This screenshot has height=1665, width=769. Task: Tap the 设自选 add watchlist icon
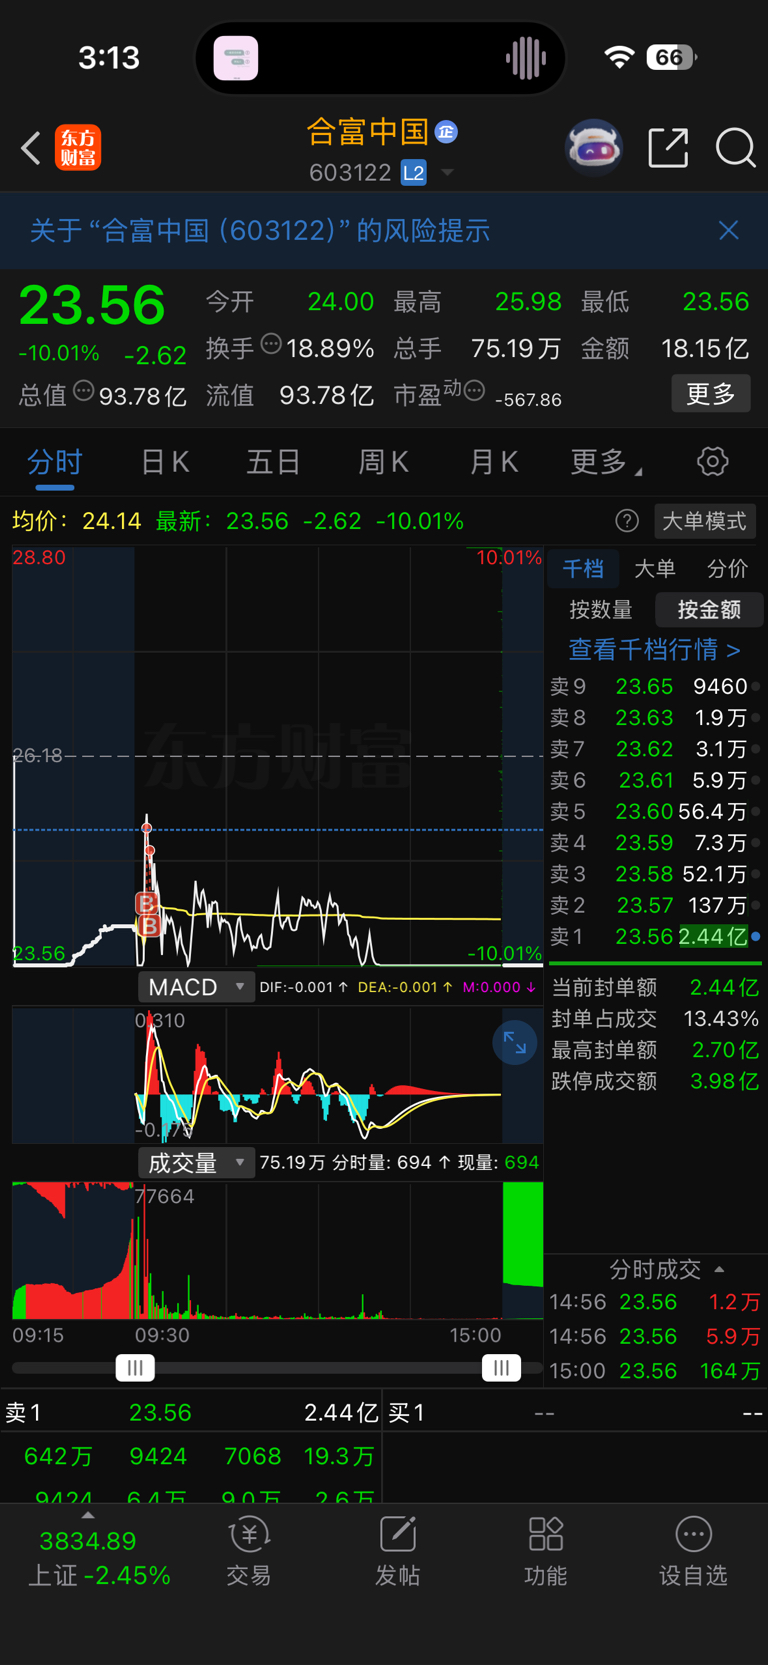[693, 1551]
